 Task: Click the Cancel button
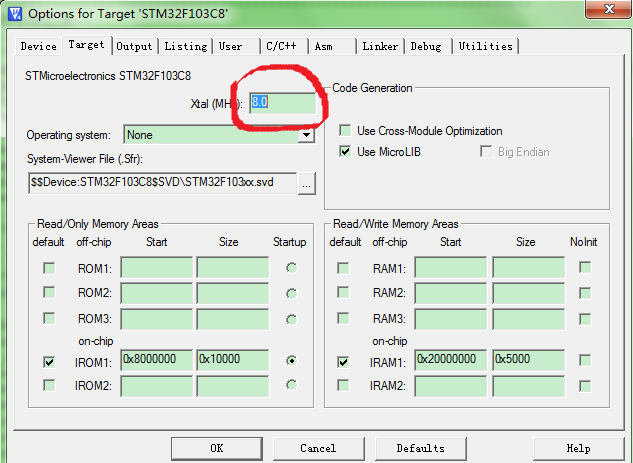[x=319, y=448]
